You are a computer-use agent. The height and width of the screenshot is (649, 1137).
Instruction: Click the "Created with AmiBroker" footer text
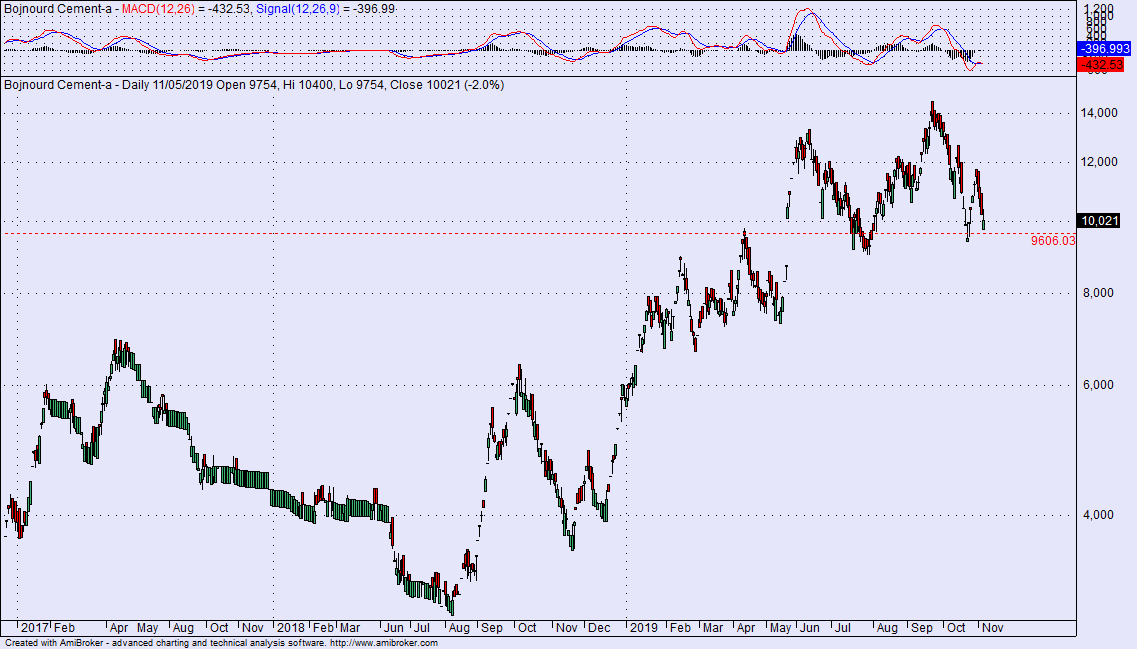point(54,643)
